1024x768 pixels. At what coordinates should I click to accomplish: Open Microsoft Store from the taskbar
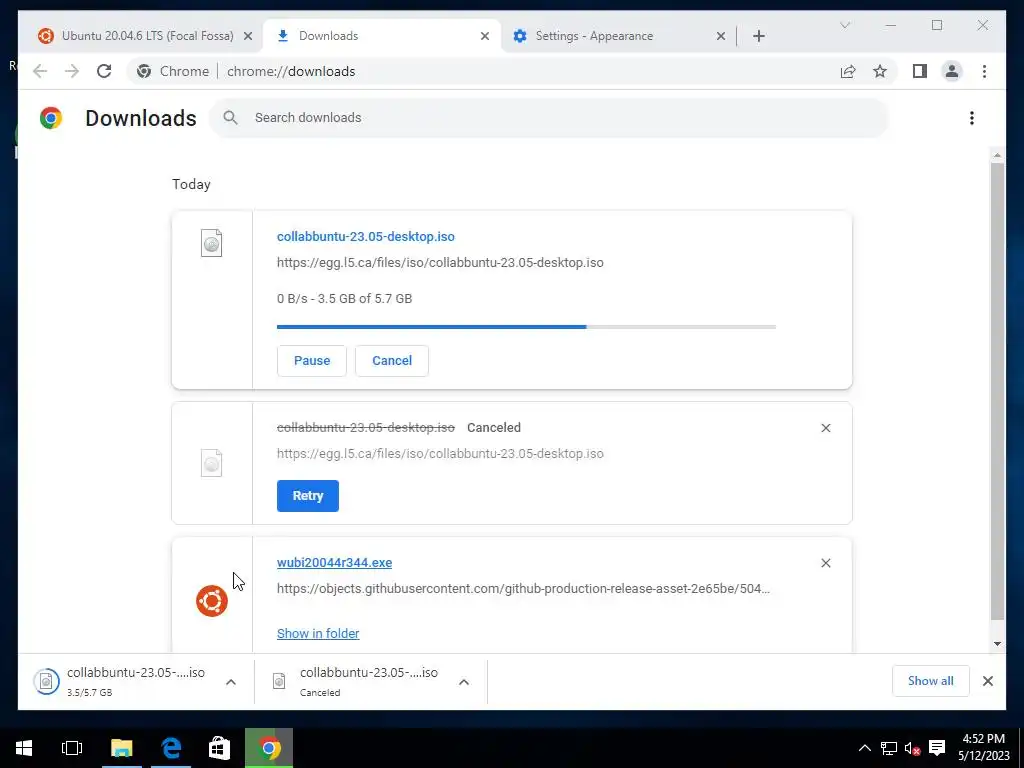219,748
